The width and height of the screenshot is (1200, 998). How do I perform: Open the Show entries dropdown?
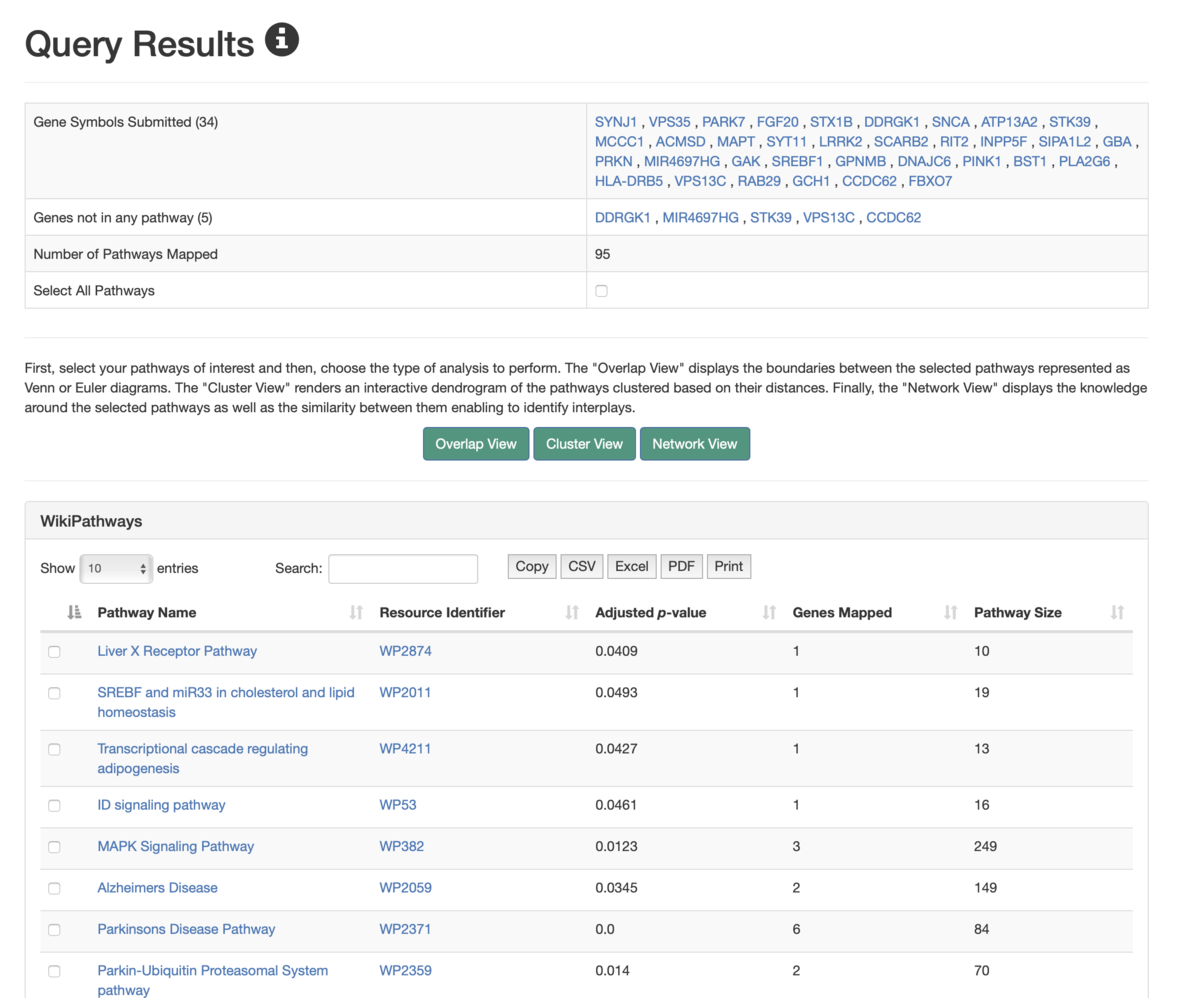116,568
